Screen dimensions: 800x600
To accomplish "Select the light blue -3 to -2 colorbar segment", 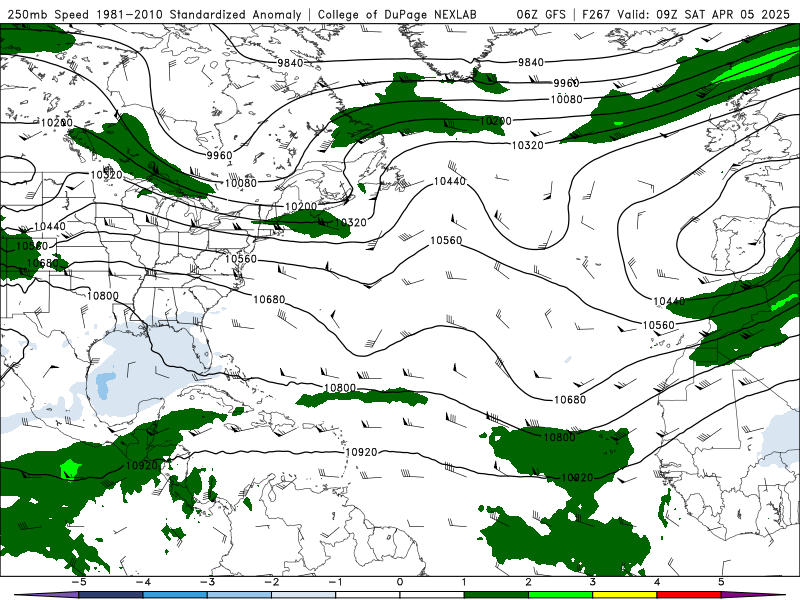I will click(x=239, y=595).
